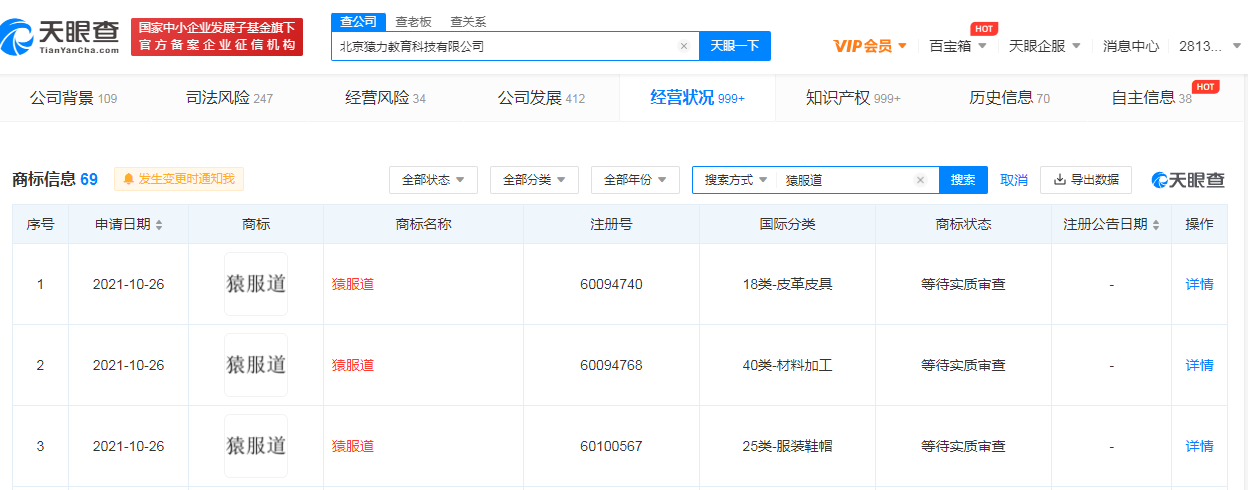
Task: Click 取消 to cancel search
Action: tap(1014, 180)
